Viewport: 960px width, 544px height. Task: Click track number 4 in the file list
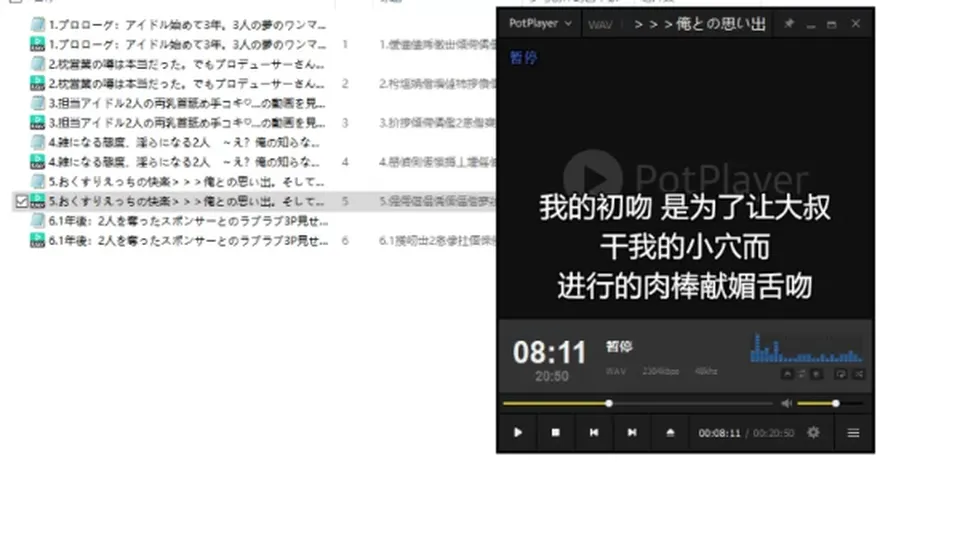pyautogui.click(x=345, y=162)
